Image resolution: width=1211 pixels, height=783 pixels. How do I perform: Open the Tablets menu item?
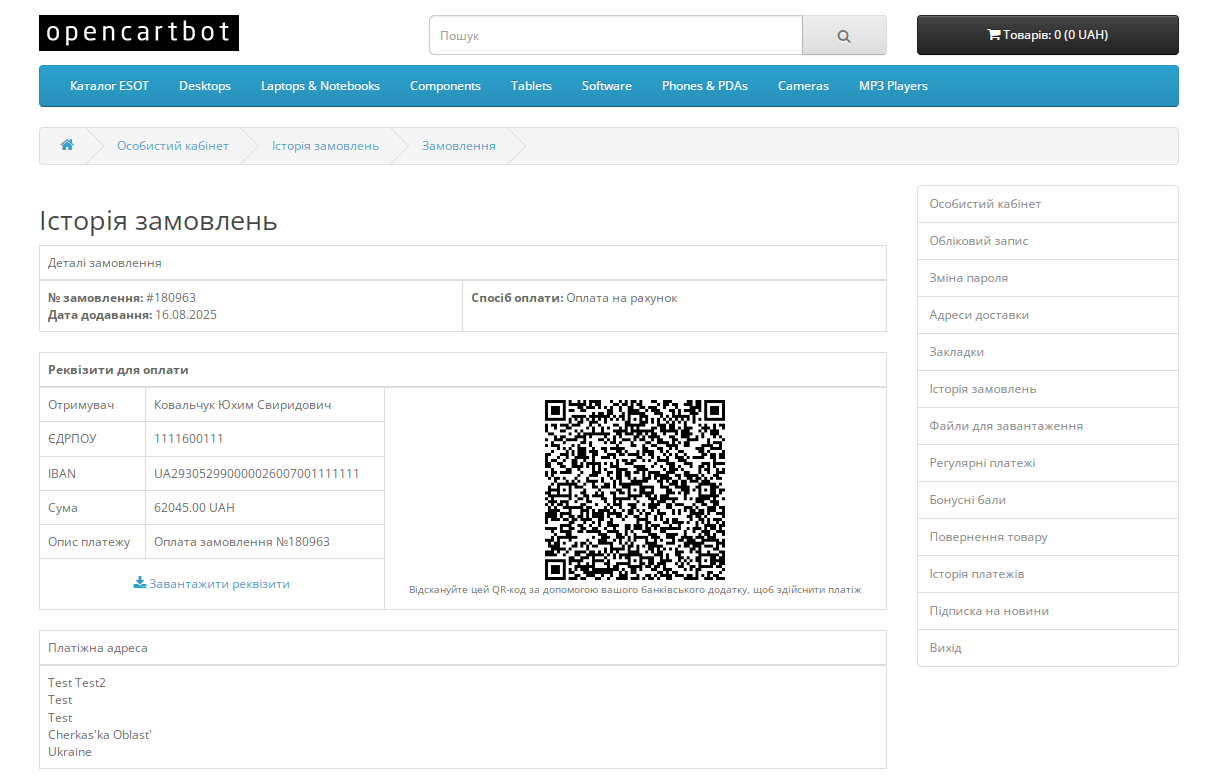coord(531,86)
